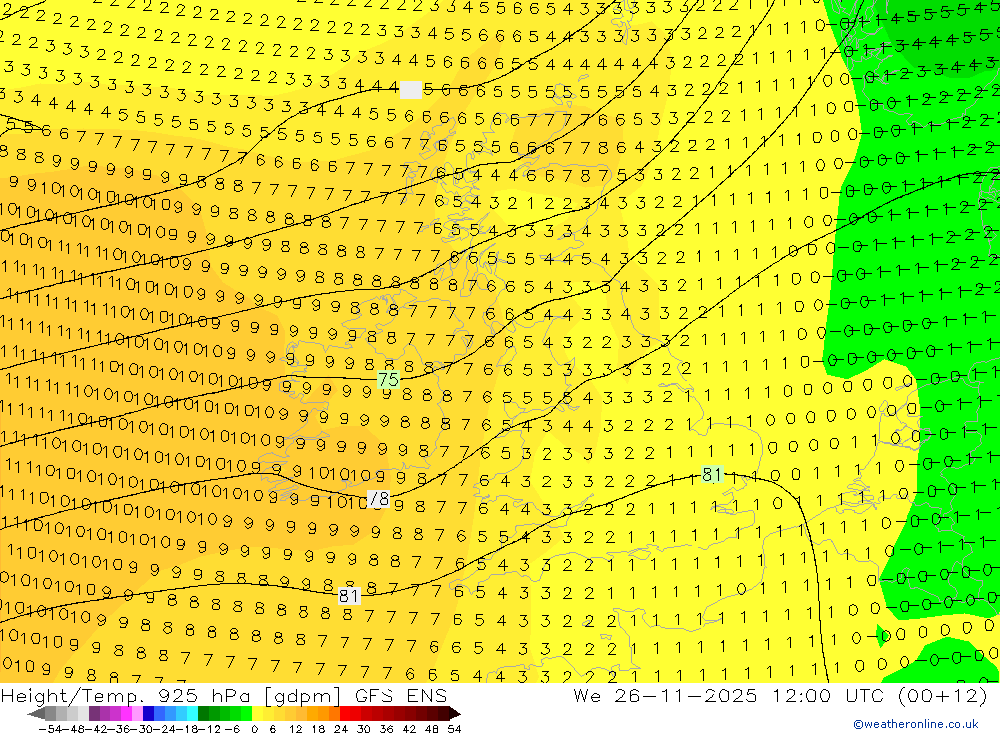This screenshot has height=733, width=1000.
Task: Click the Height/Temp. 925 hPa GFS ENS title
Action: tap(223, 695)
